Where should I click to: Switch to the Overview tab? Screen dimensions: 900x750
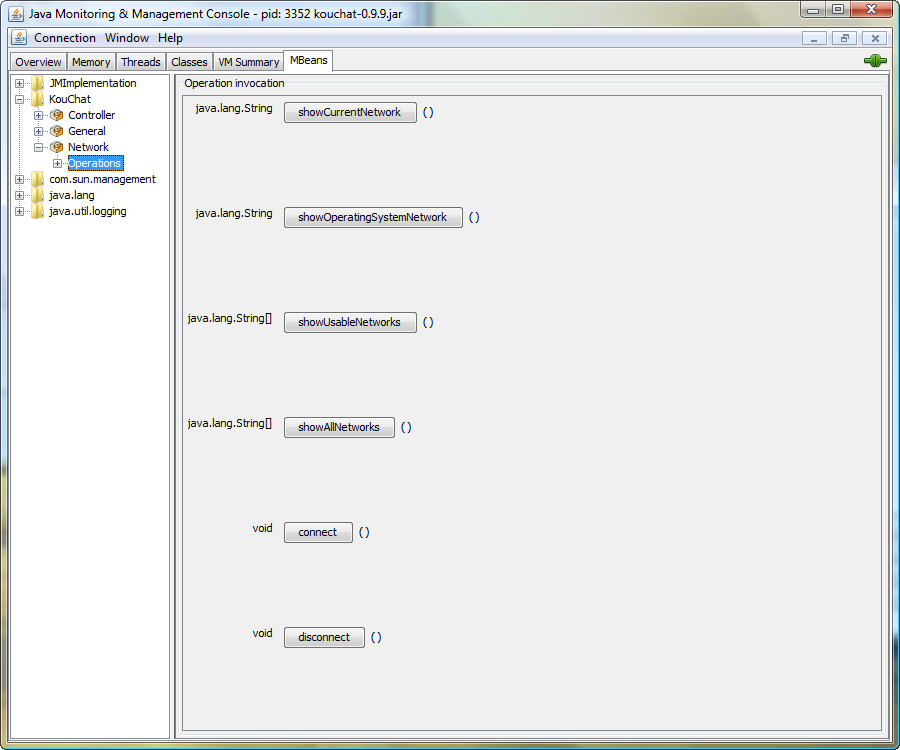(x=38, y=62)
